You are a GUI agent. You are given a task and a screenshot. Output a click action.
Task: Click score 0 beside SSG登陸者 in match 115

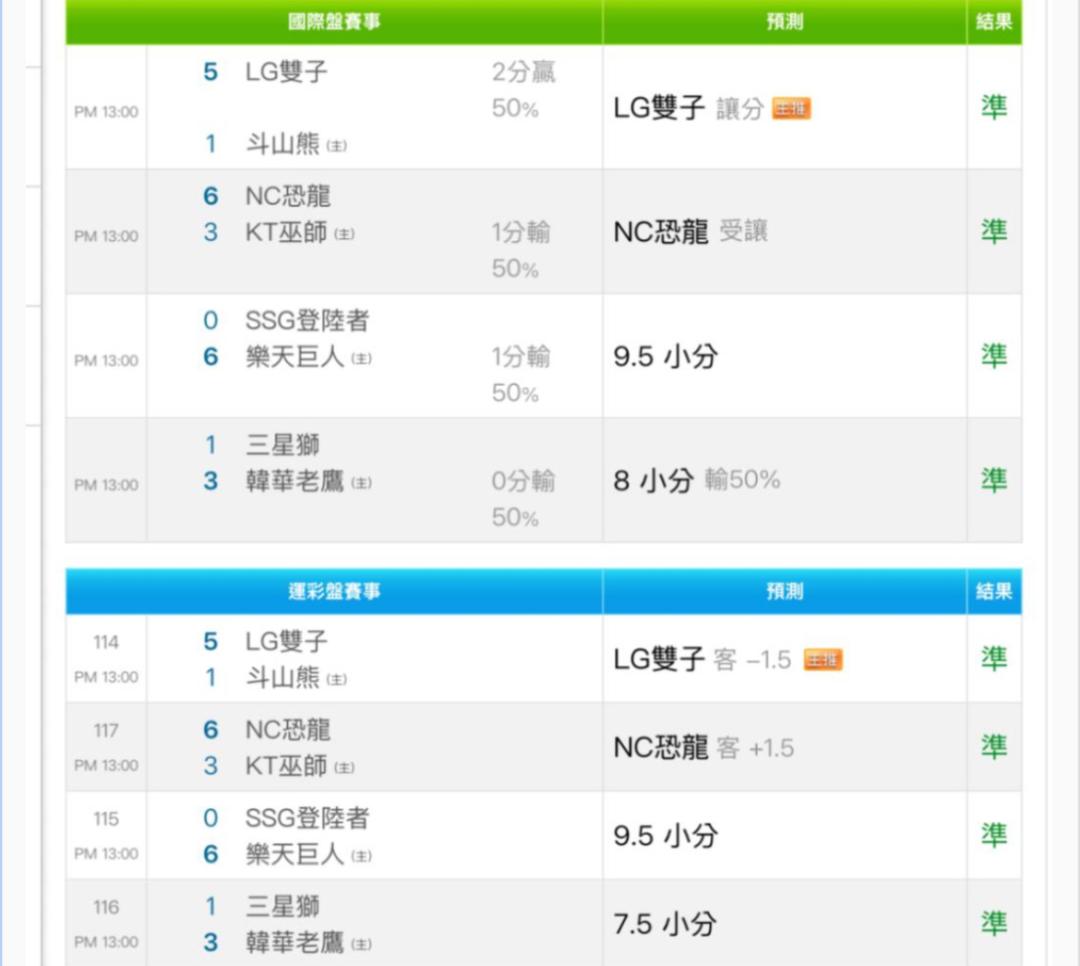point(211,819)
